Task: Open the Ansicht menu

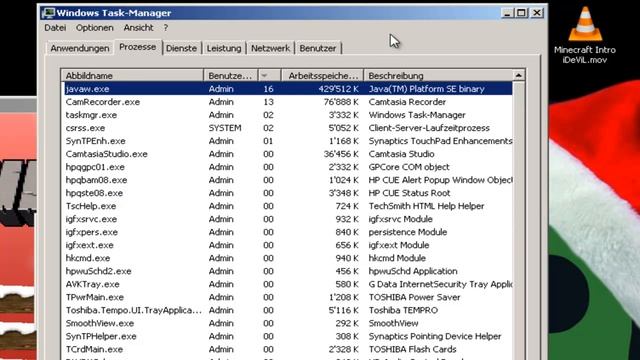Action: tap(138, 28)
